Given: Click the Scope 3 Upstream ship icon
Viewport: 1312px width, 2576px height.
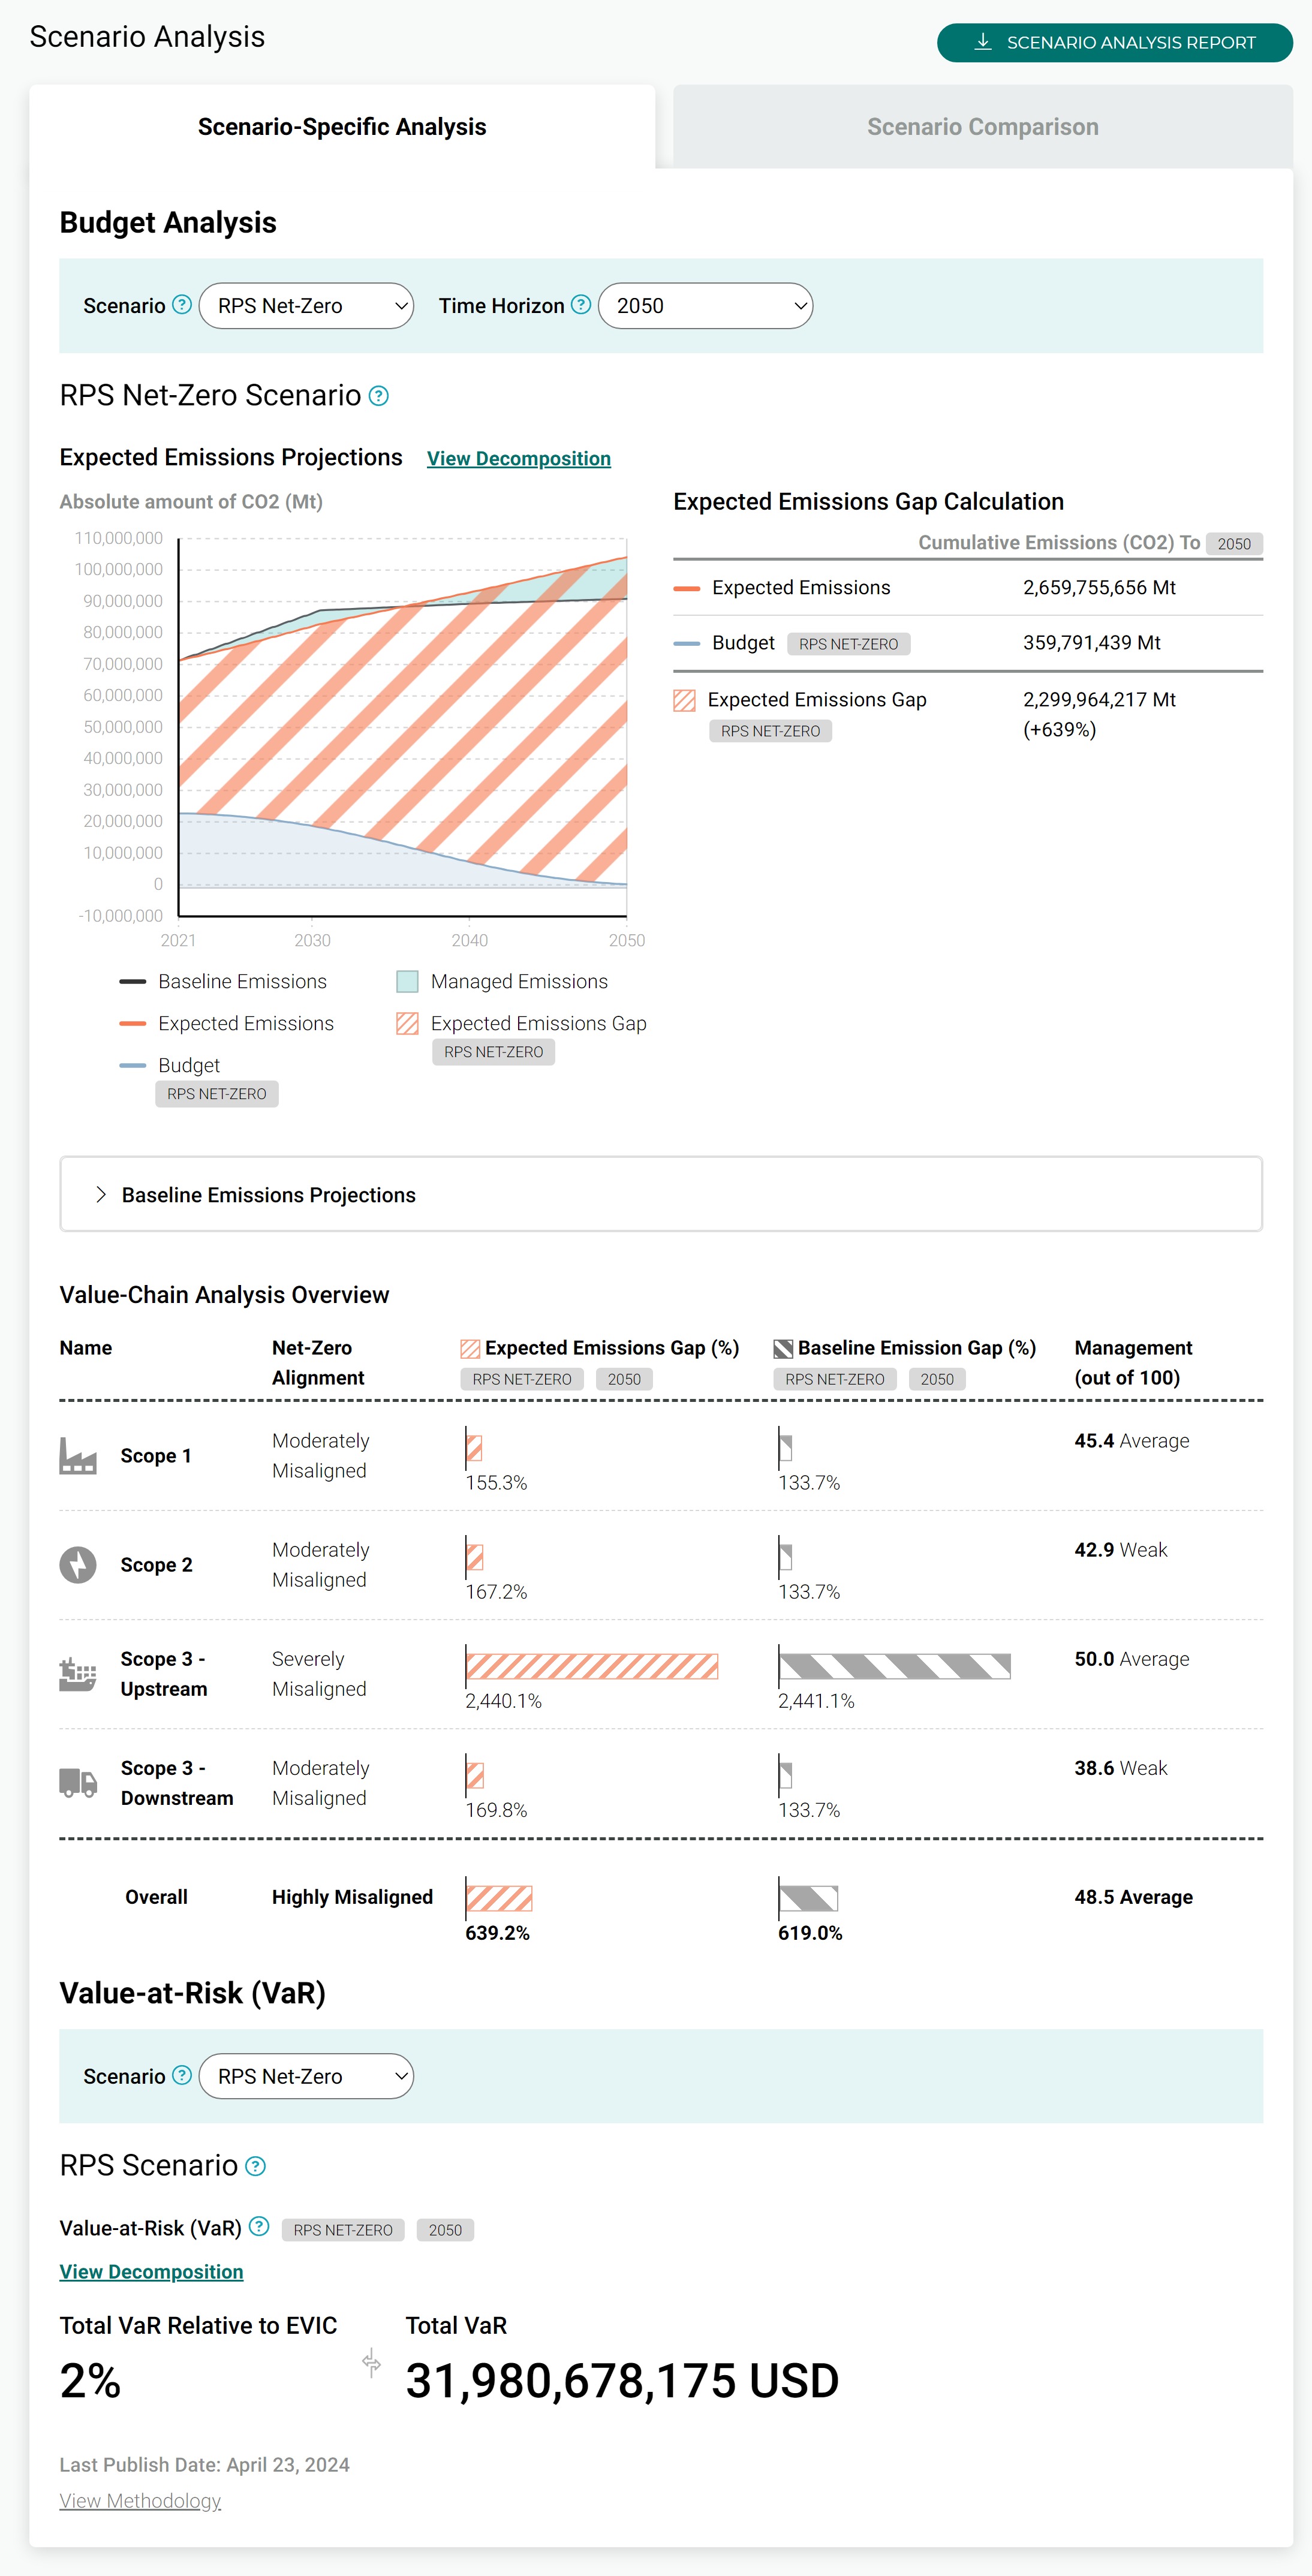Looking at the screenshot, I should pyautogui.click(x=78, y=1673).
